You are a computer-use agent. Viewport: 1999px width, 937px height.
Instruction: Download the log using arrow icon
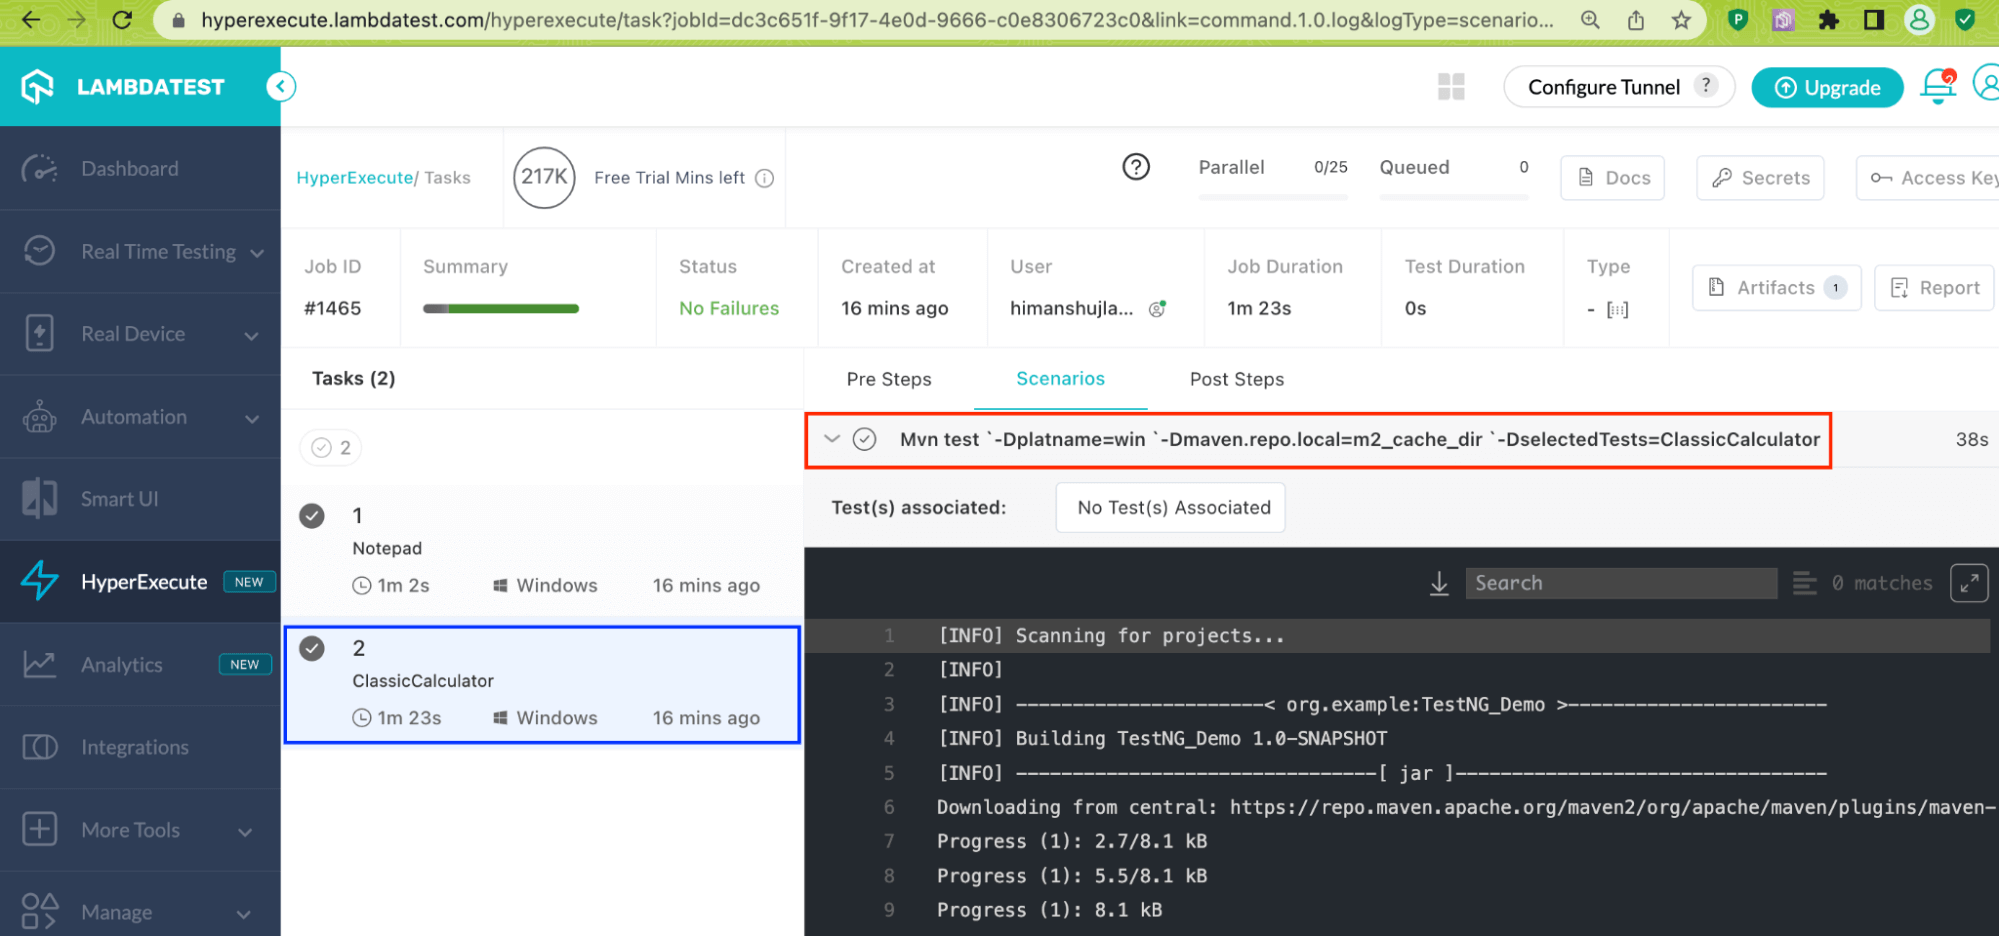1439,583
